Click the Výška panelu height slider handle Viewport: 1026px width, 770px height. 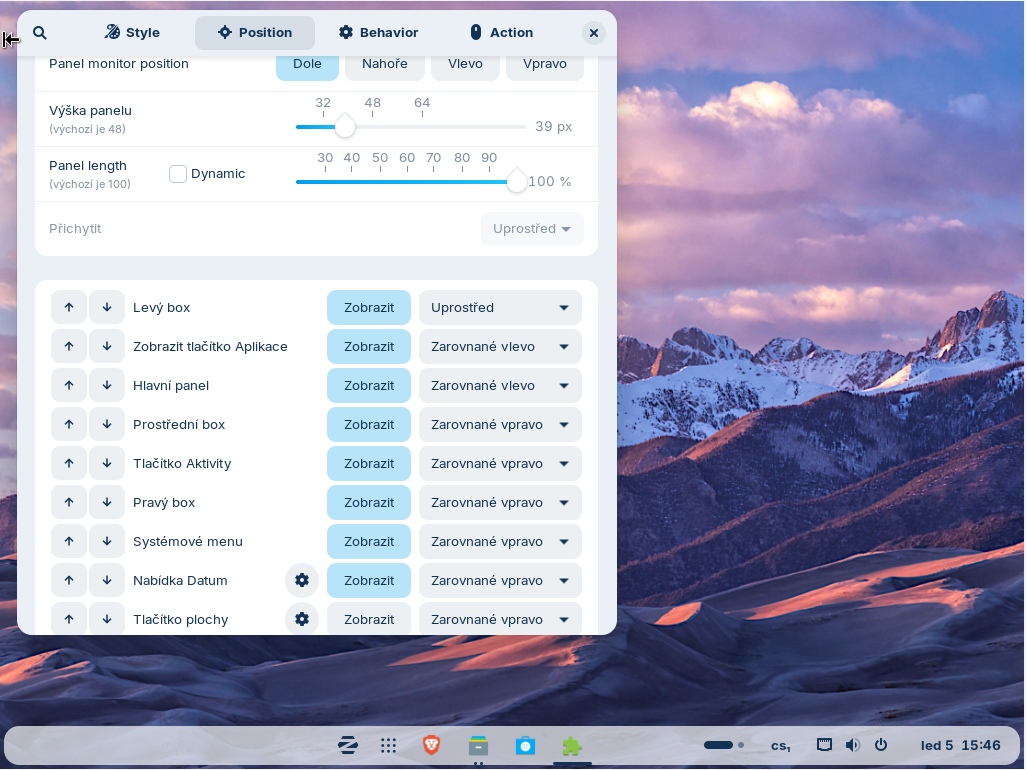[345, 127]
